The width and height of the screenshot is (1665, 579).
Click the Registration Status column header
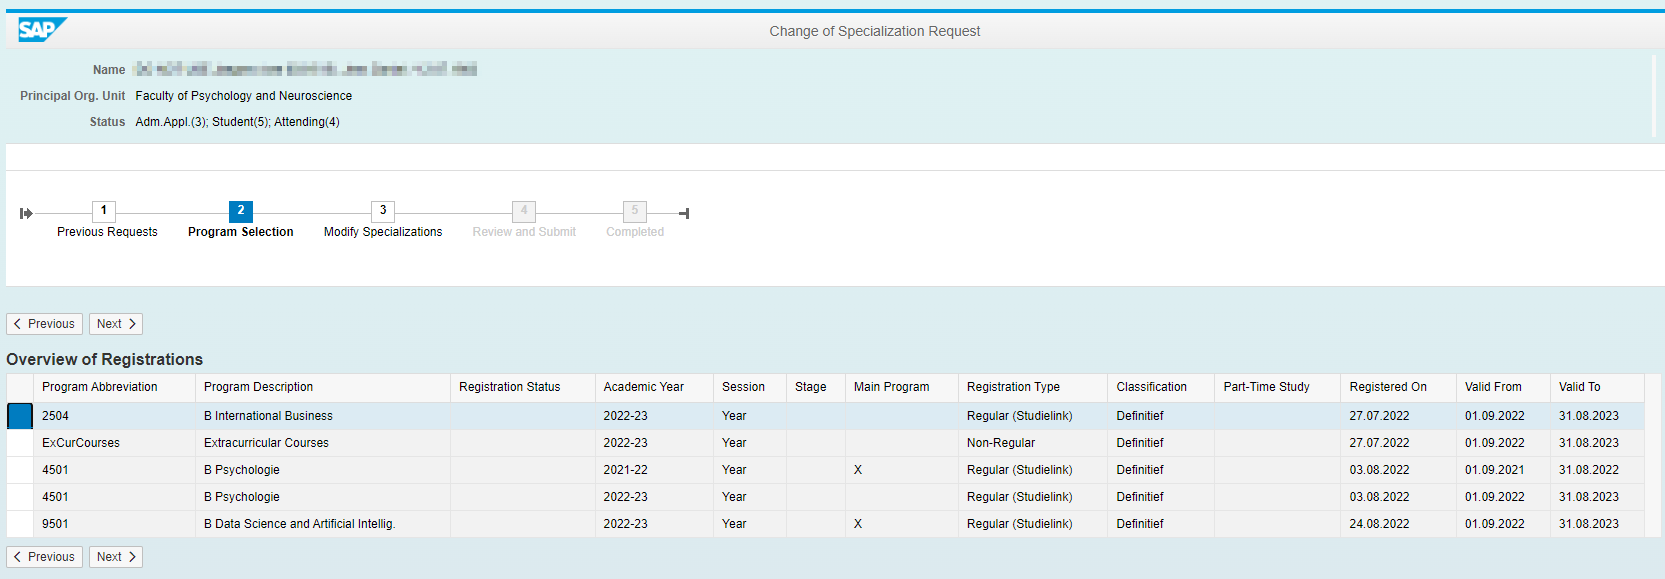(x=523, y=387)
